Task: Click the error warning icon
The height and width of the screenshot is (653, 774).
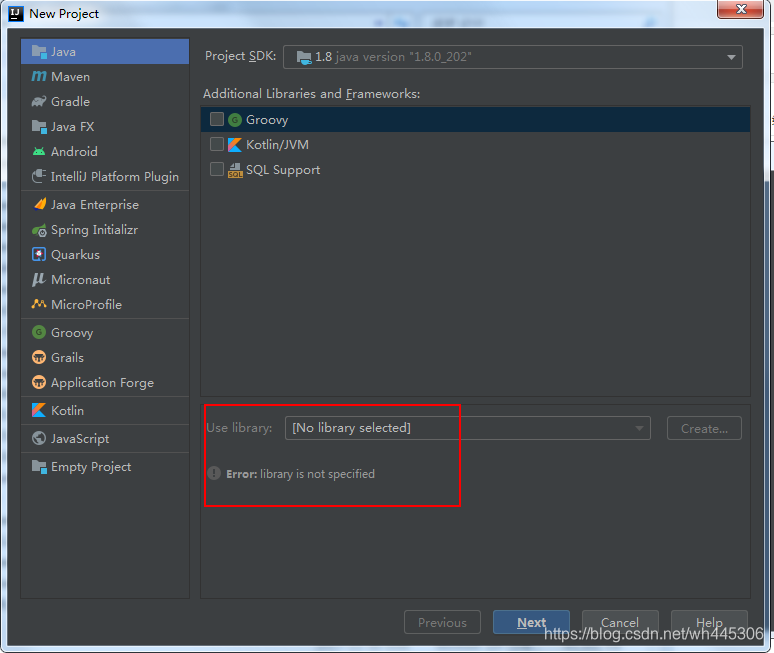Action: click(214, 473)
